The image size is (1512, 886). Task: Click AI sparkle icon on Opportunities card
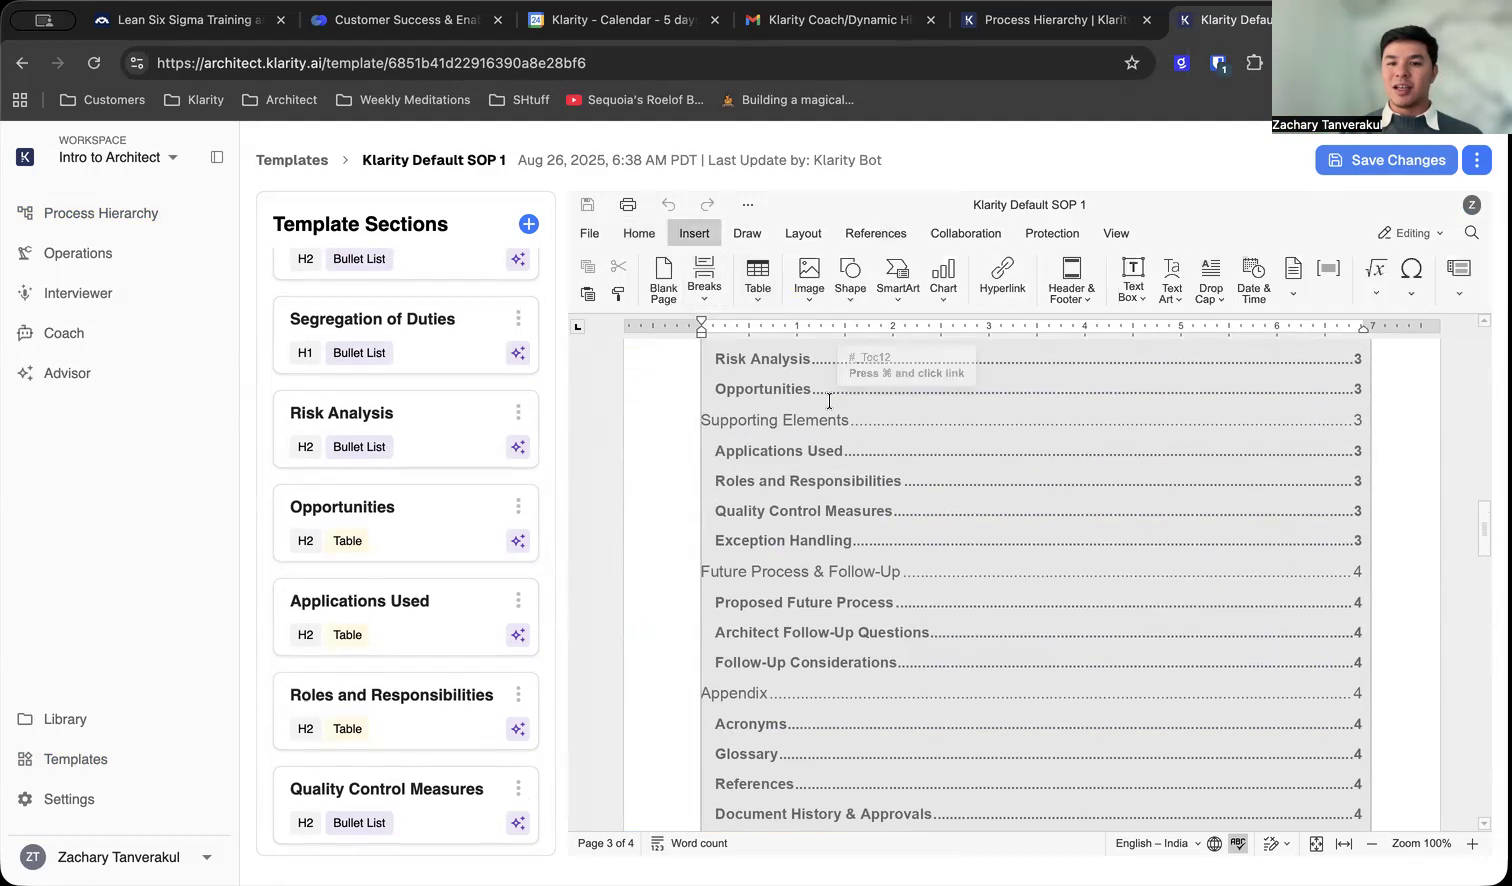[x=518, y=541]
